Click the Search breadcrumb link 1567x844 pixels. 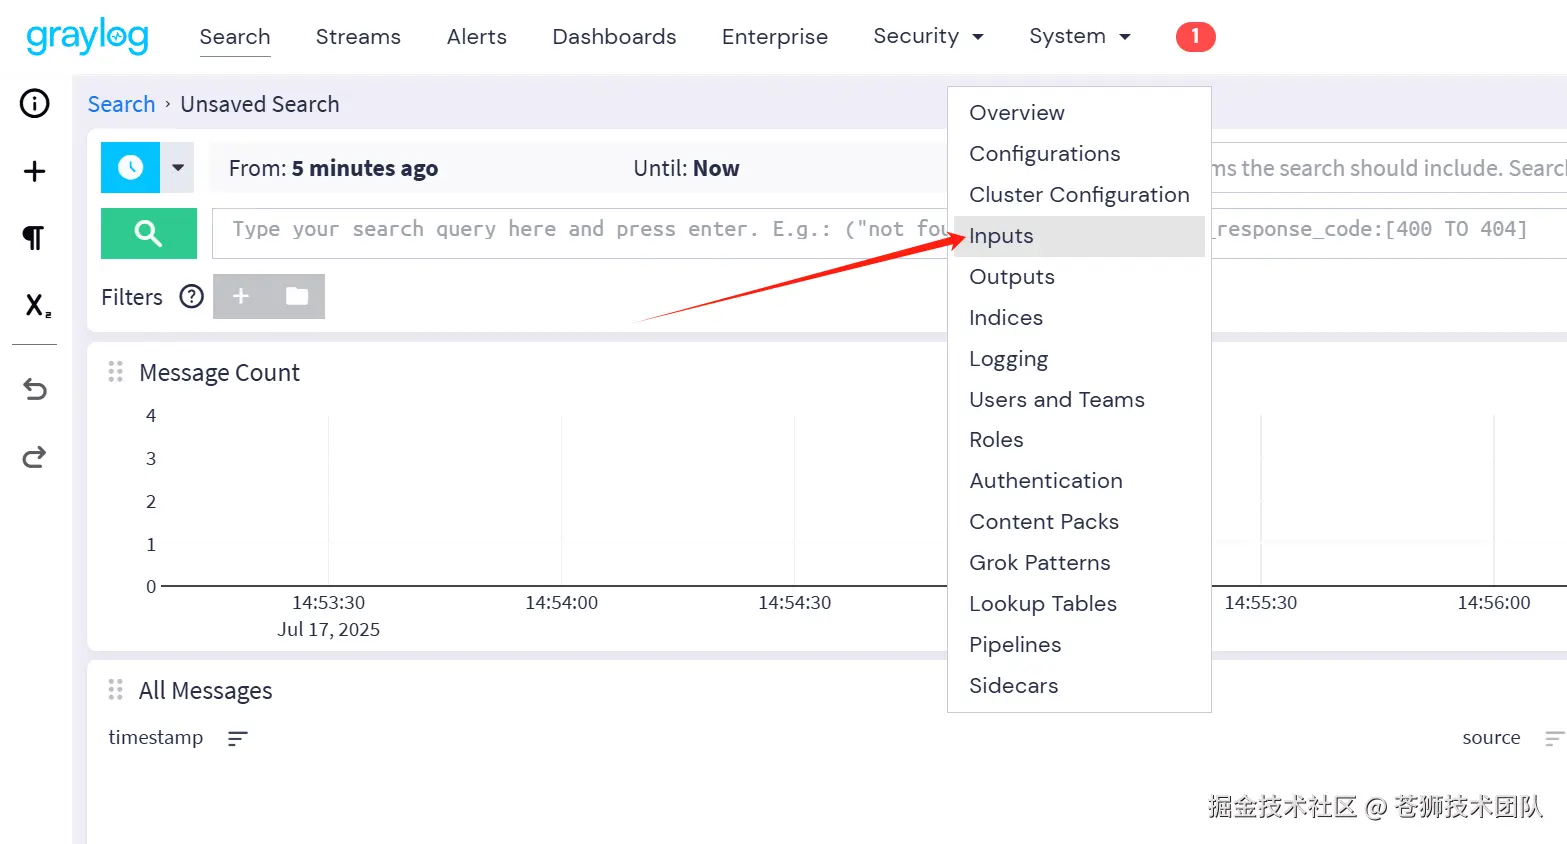tap(121, 104)
